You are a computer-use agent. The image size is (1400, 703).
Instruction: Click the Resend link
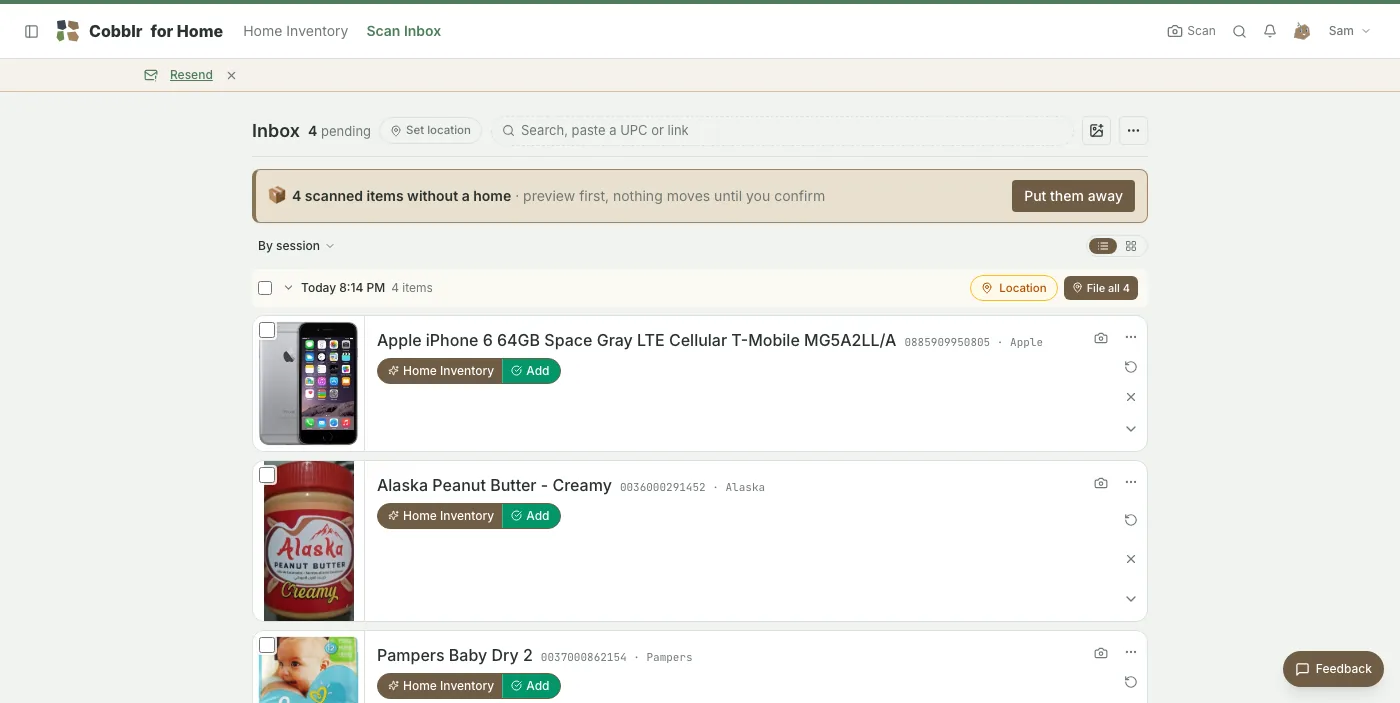click(x=191, y=75)
